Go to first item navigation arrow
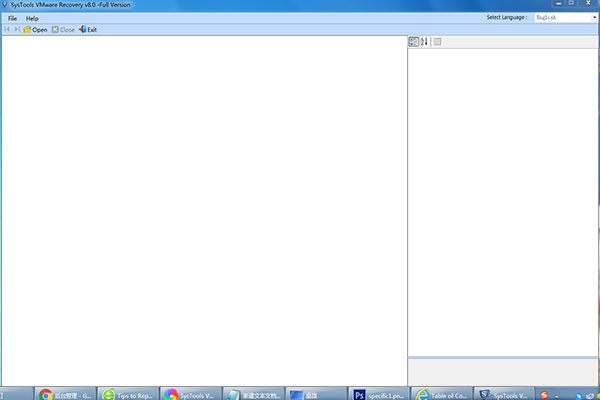Viewport: 600px width, 400px height. 7,29
